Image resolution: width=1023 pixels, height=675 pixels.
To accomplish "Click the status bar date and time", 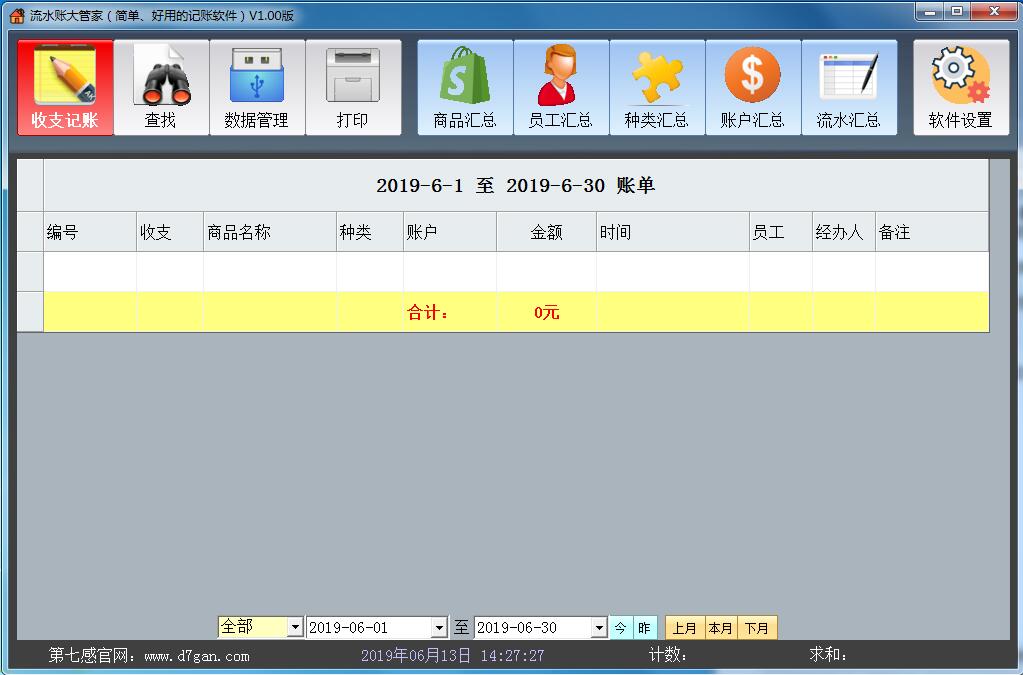I will pos(453,655).
